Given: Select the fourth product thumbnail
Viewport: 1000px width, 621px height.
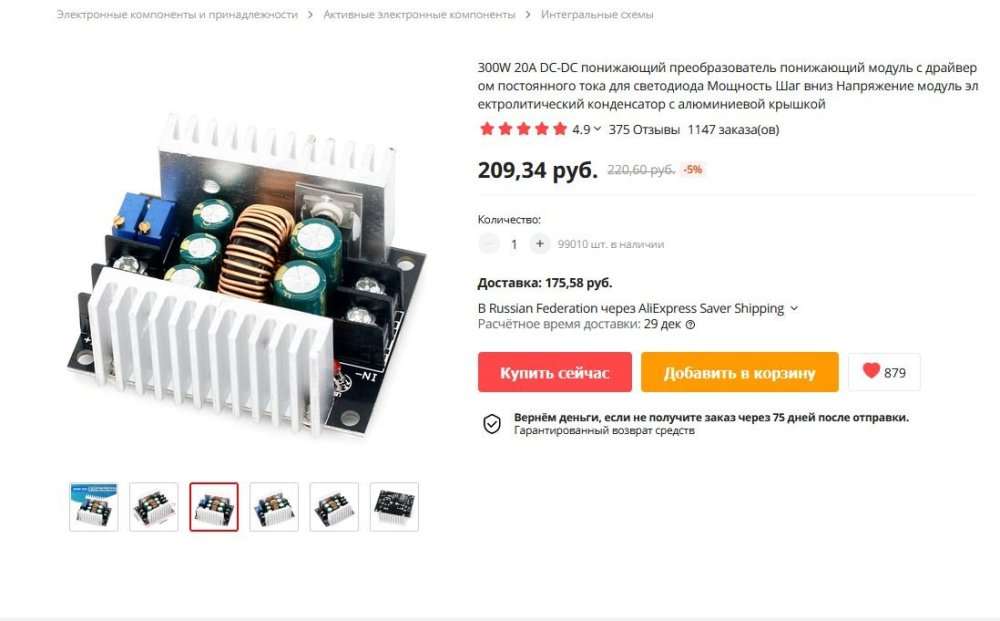Looking at the screenshot, I should click(x=274, y=507).
